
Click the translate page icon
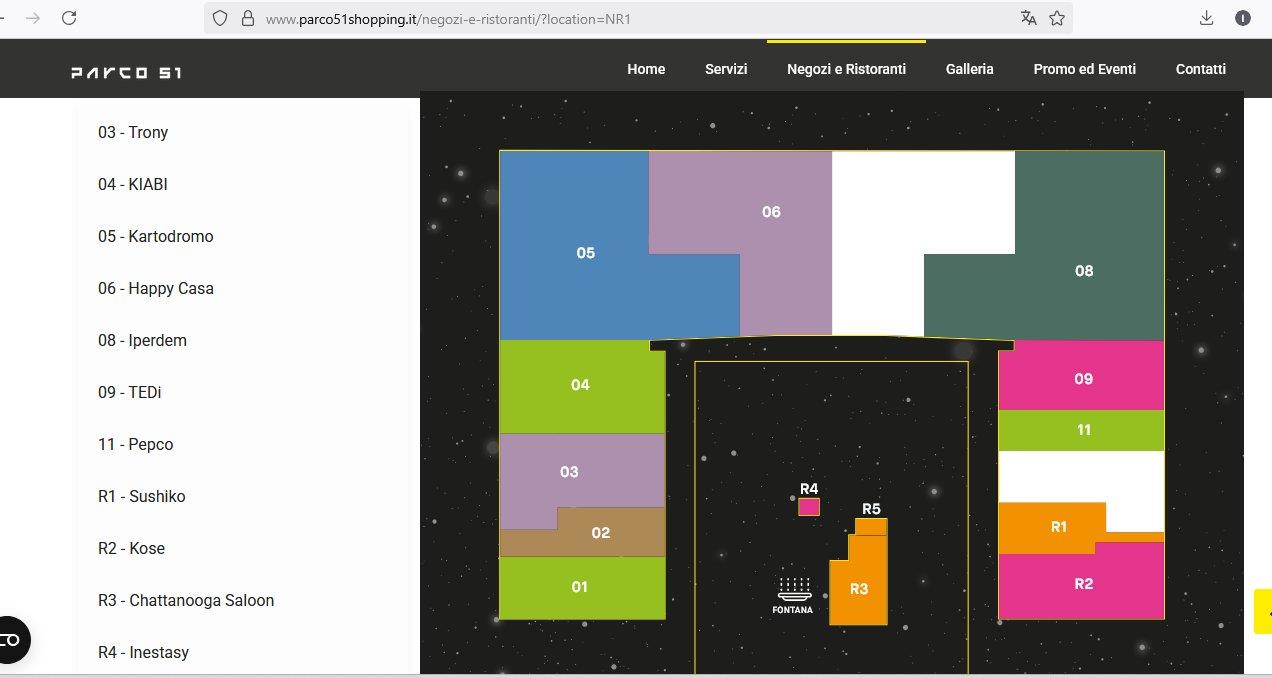pos(1028,18)
